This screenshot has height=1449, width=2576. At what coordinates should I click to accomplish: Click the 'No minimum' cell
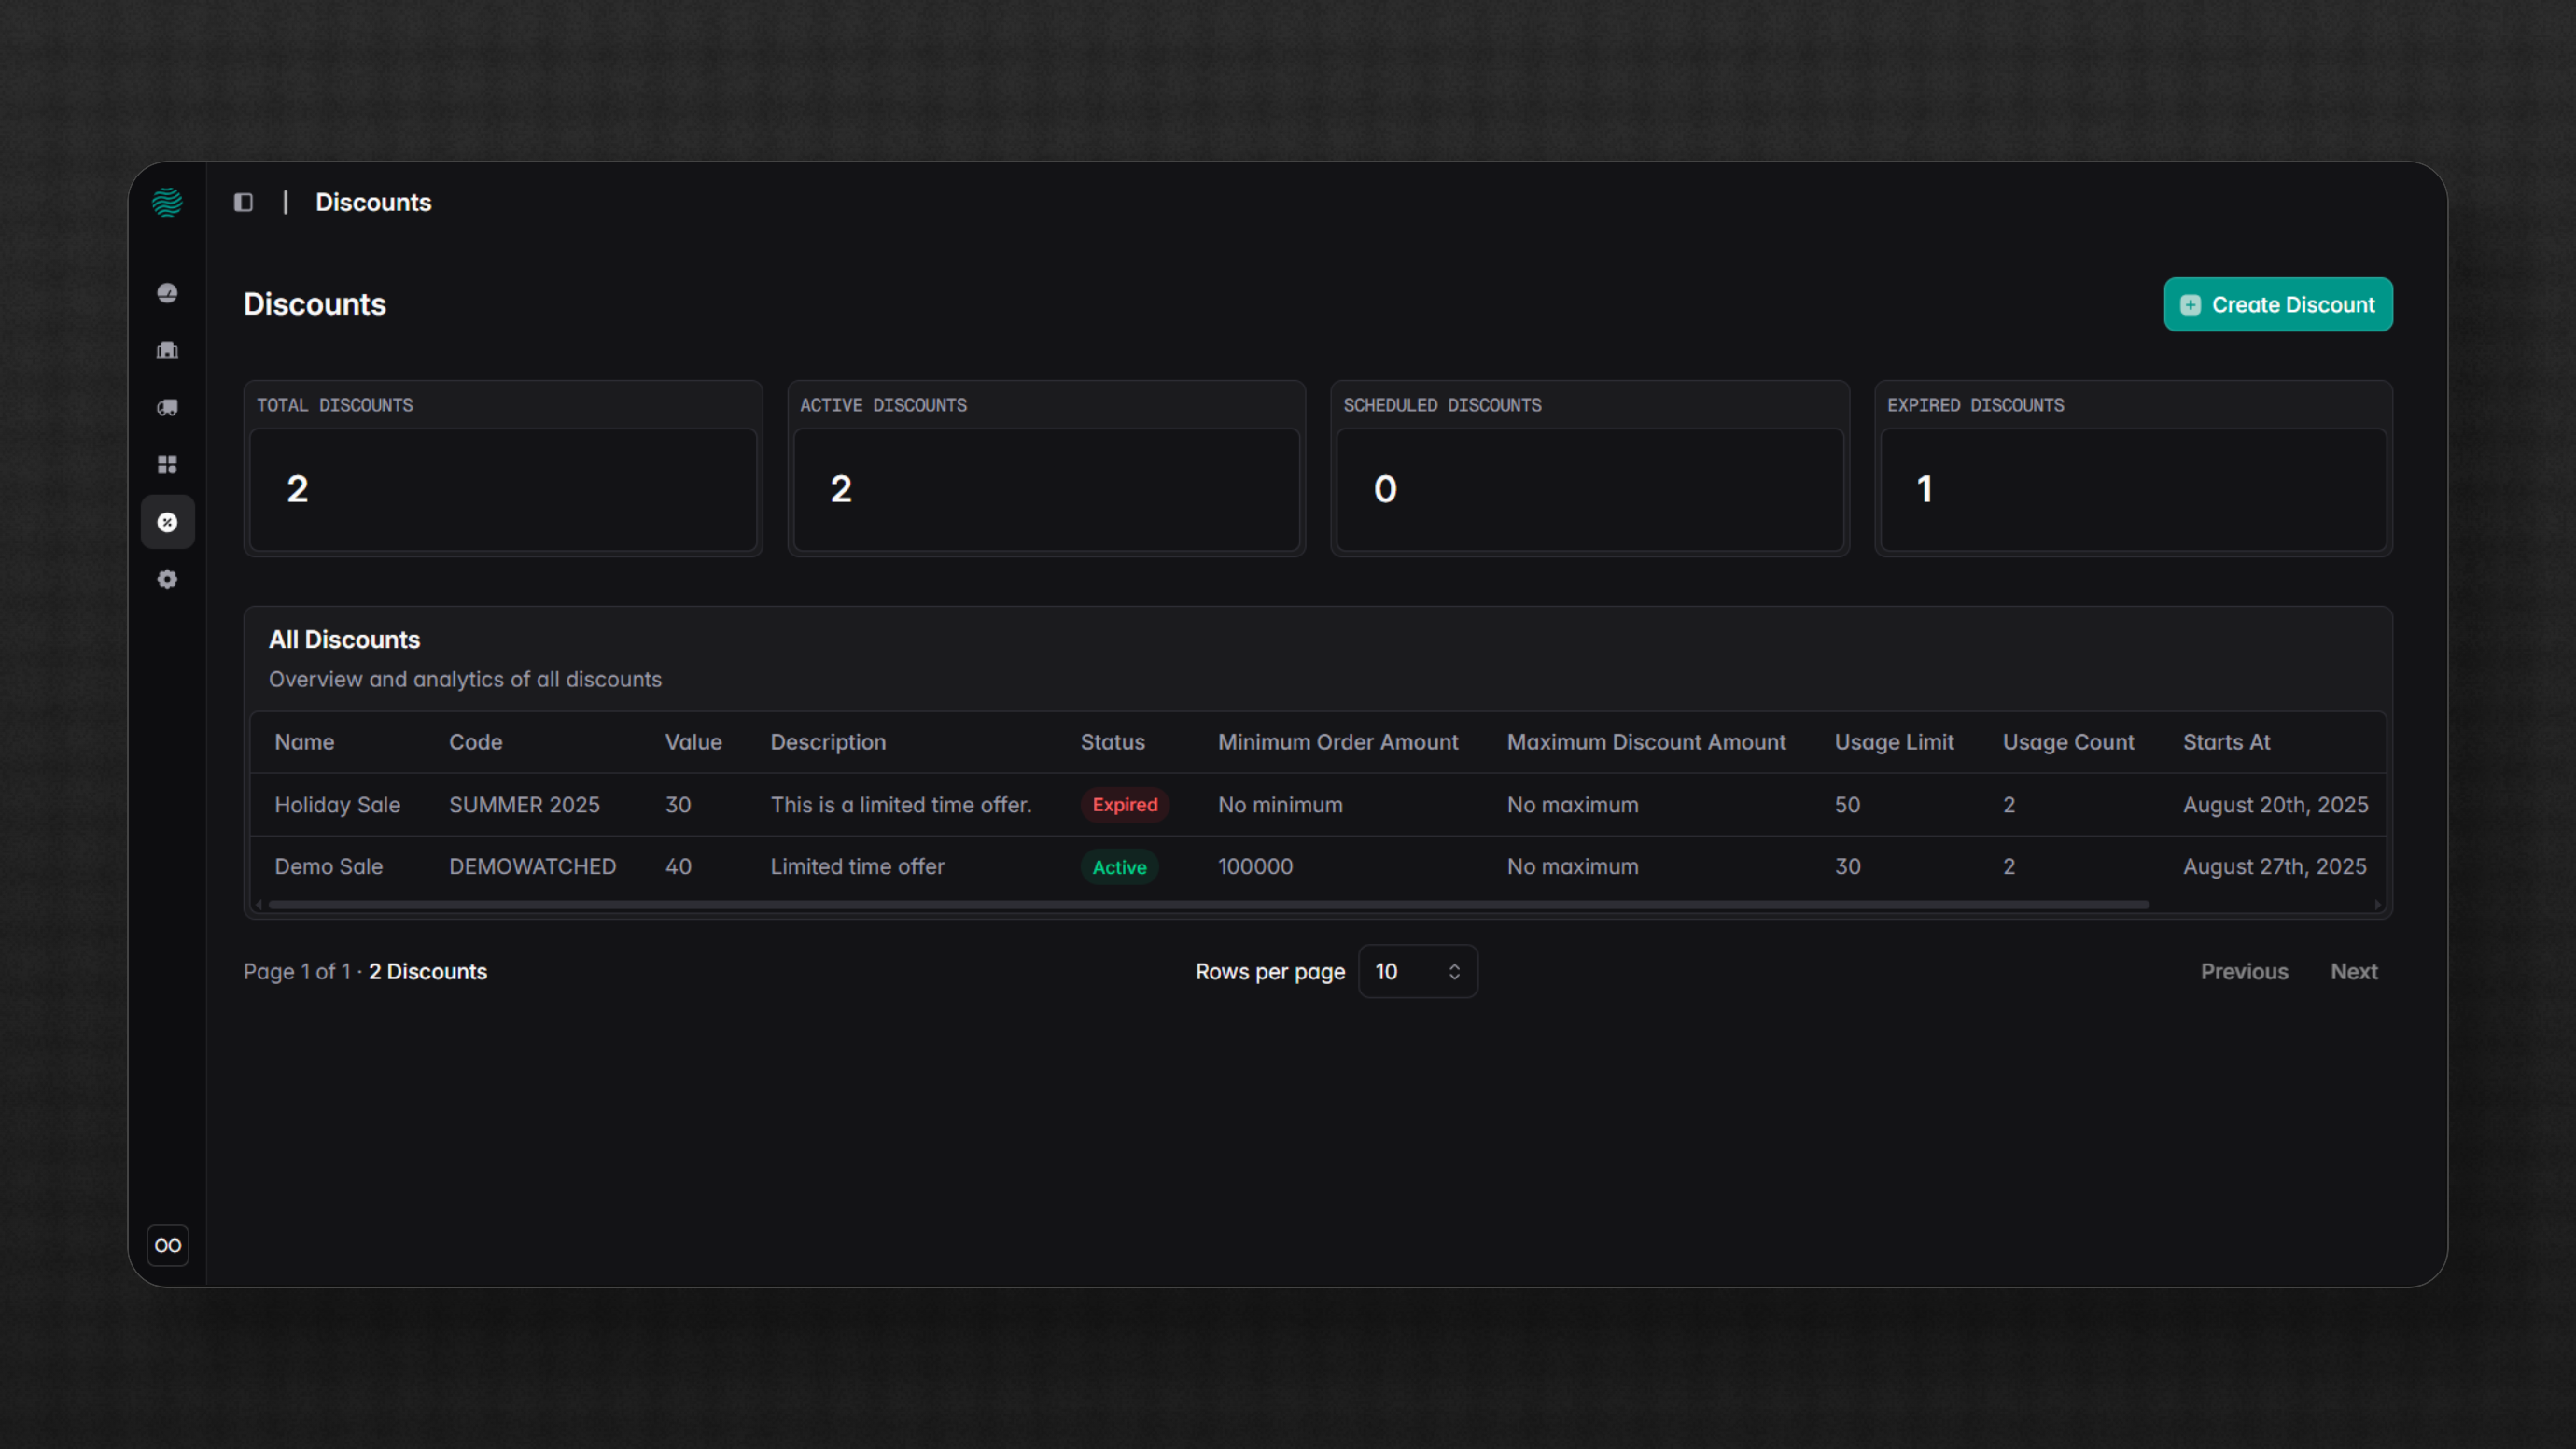click(1280, 805)
